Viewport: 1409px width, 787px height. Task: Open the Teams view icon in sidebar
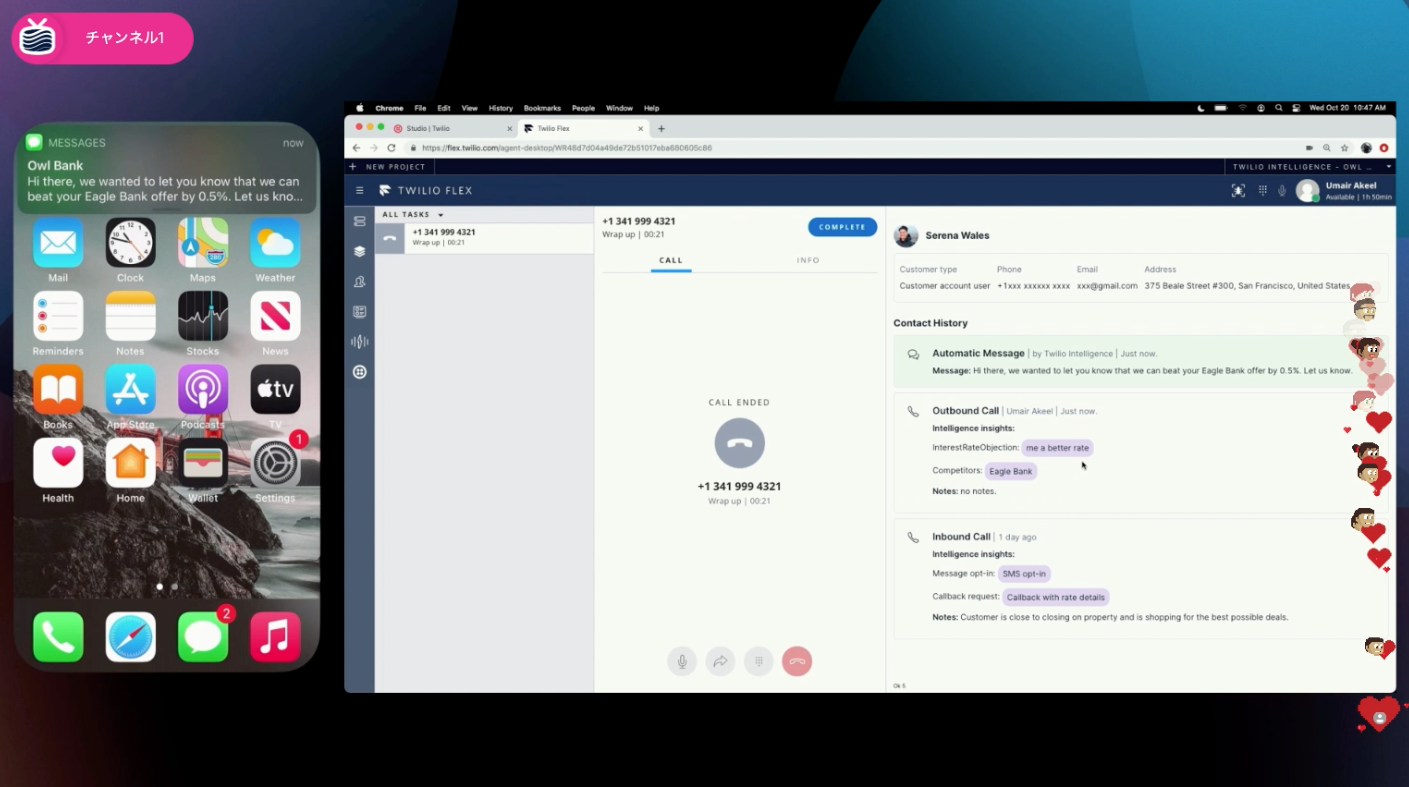tap(360, 282)
